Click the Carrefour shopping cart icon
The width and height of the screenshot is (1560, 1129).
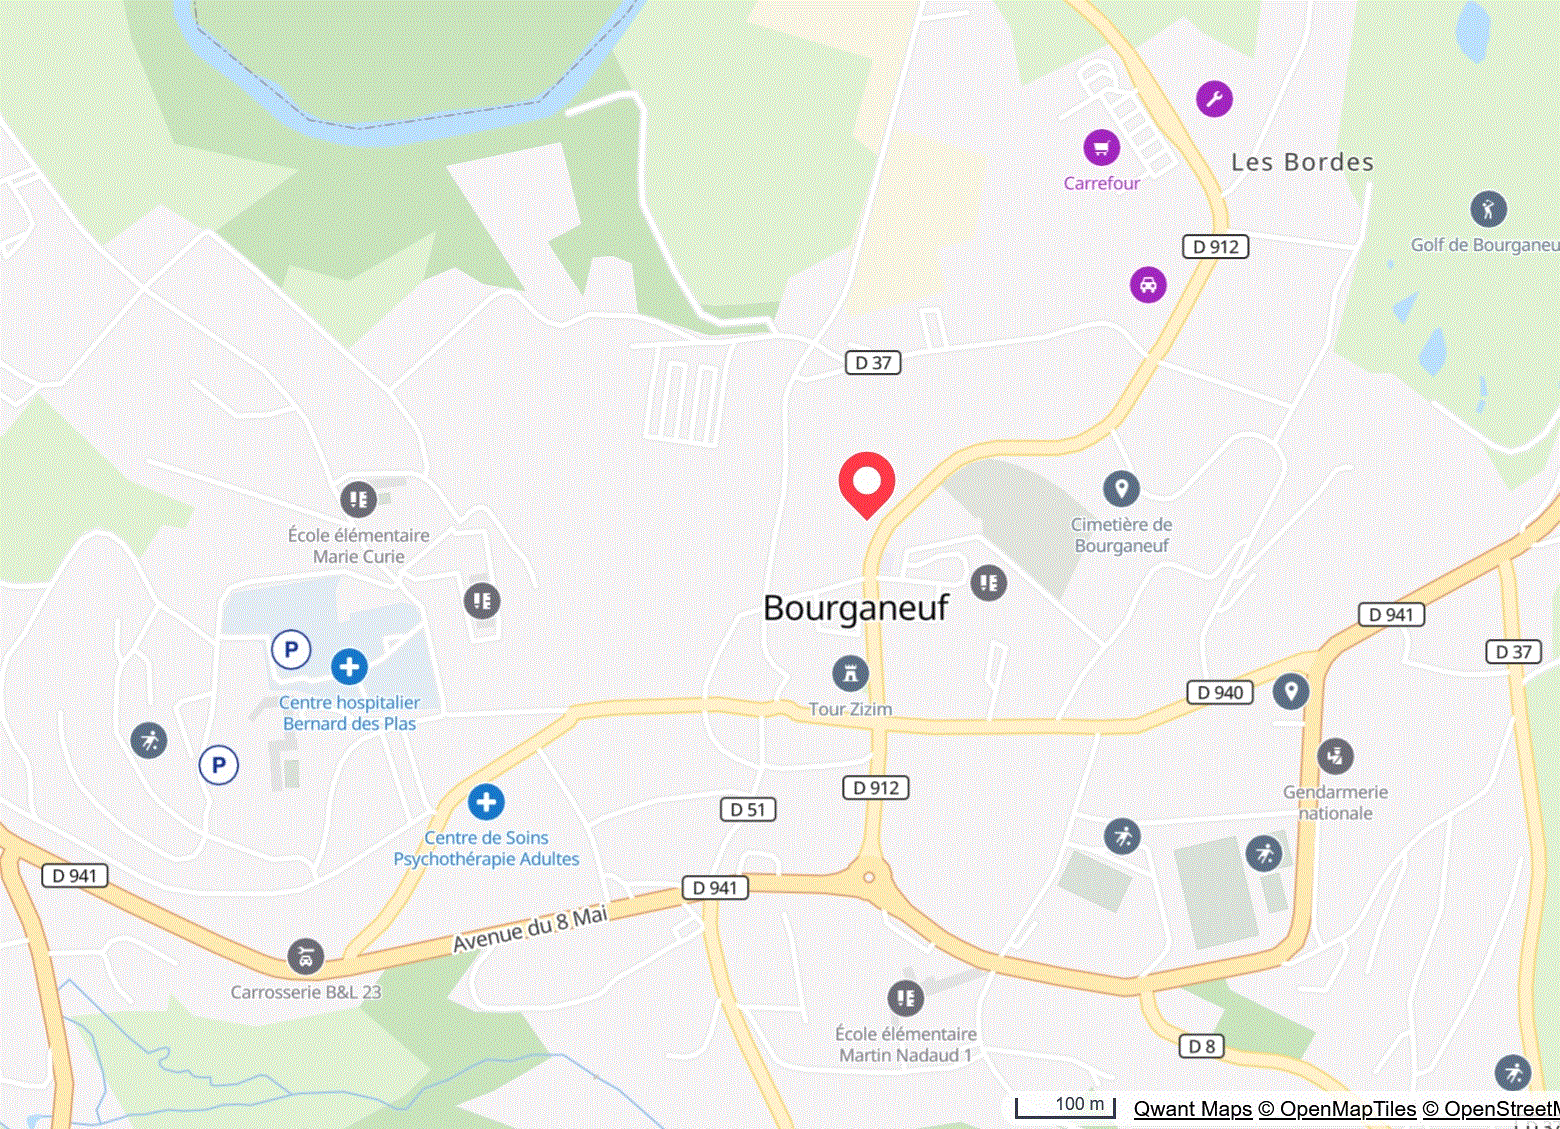click(1101, 148)
